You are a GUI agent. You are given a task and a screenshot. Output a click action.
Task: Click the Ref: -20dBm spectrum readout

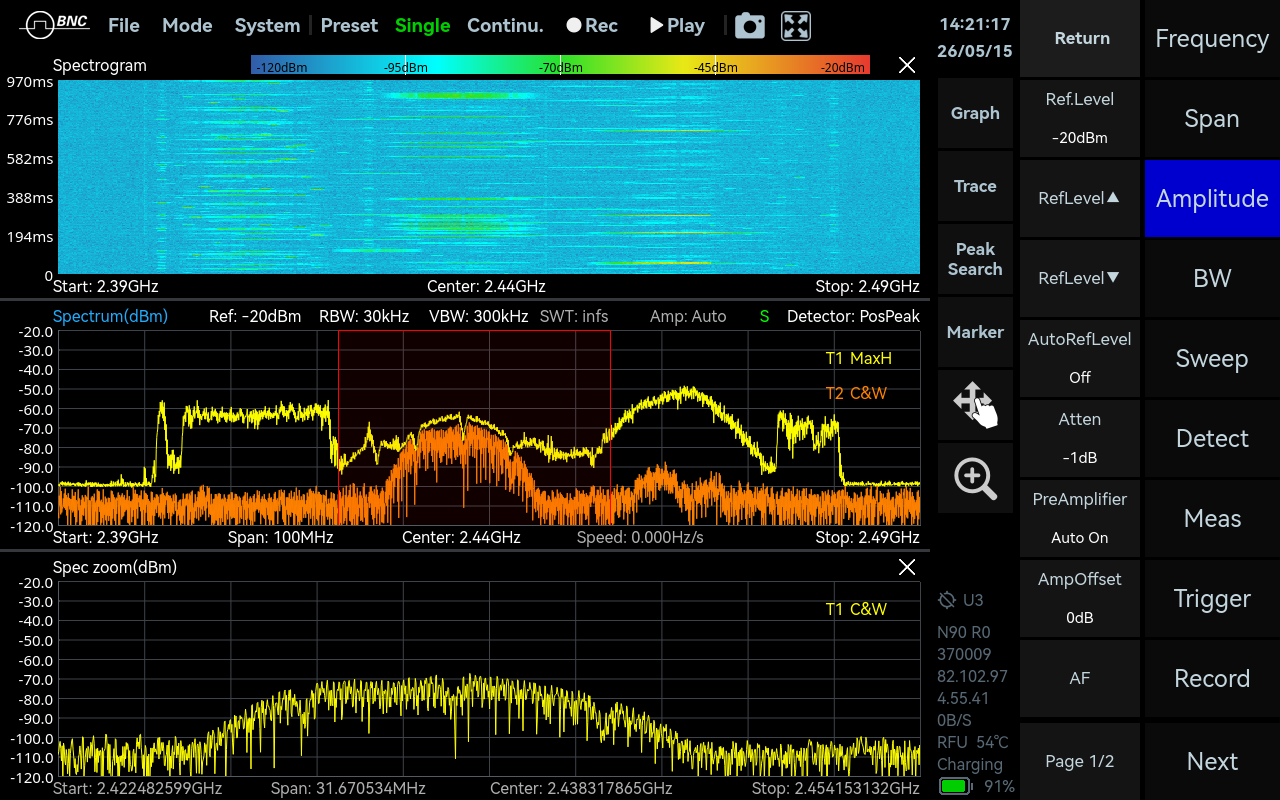(x=255, y=316)
